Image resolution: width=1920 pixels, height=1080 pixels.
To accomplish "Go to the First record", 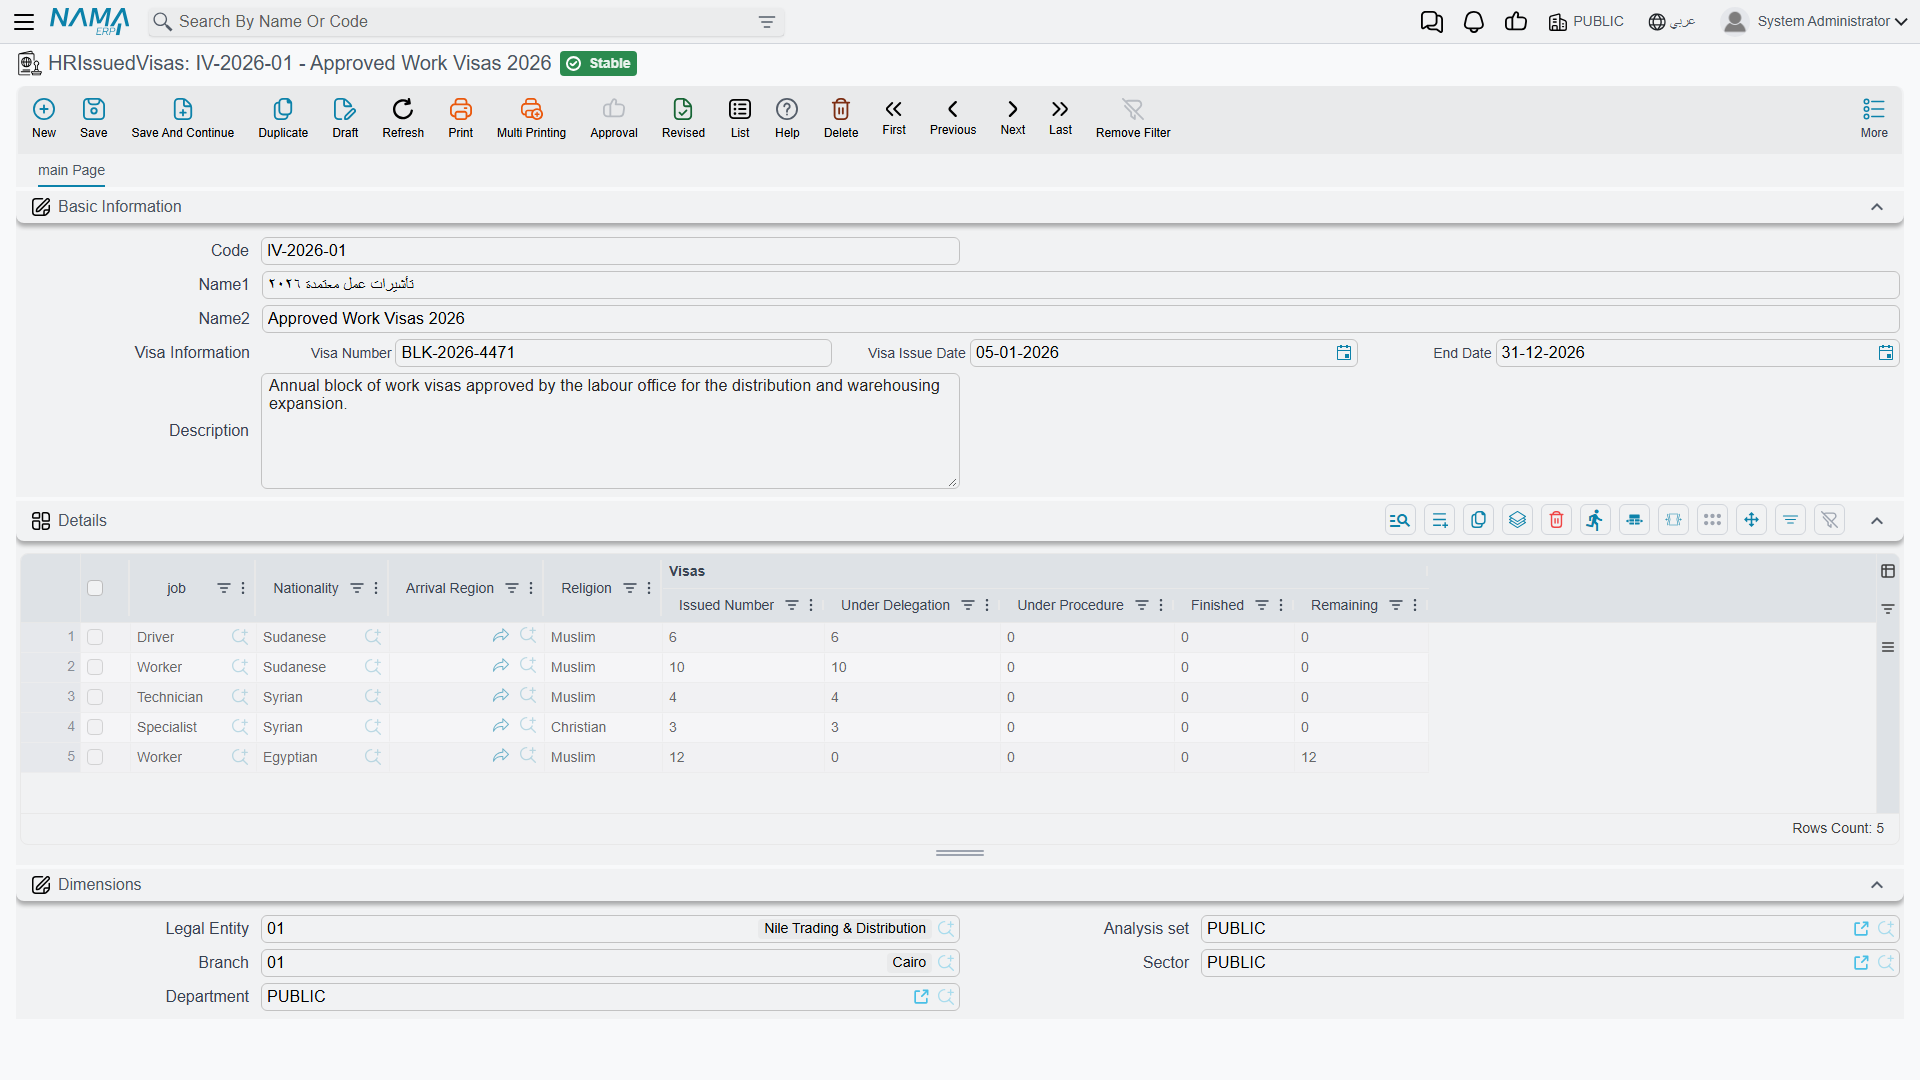I will click(x=894, y=116).
